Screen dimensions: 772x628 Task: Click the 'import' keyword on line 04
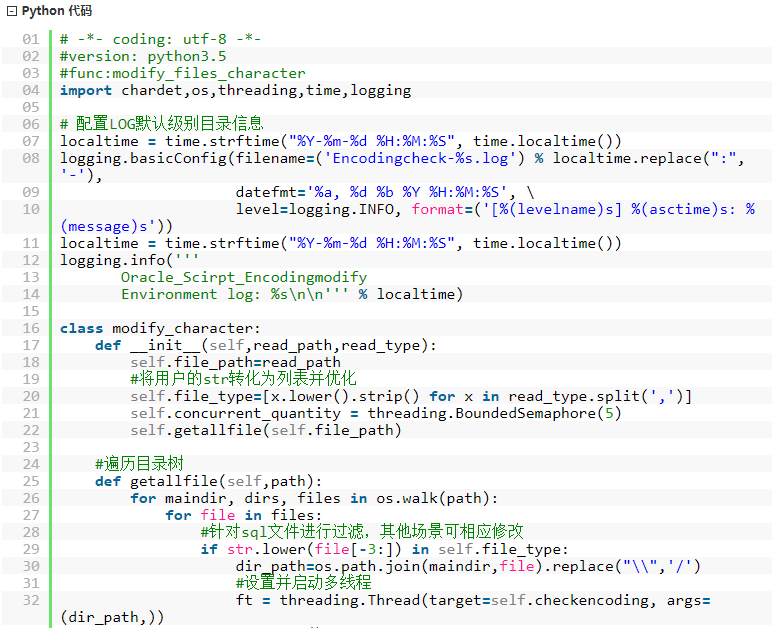click(x=86, y=91)
